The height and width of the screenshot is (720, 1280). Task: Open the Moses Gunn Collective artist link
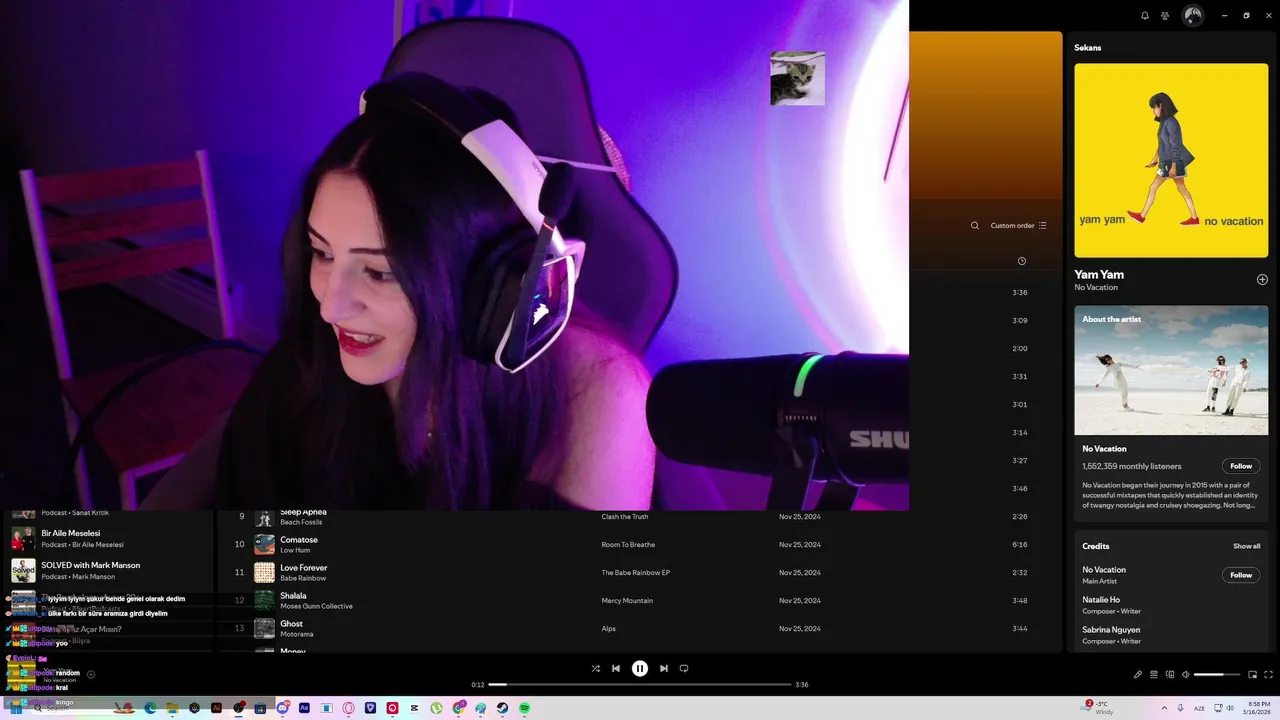(316, 606)
